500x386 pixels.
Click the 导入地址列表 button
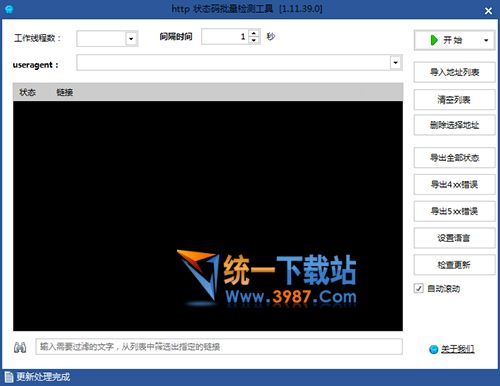[x=454, y=72]
